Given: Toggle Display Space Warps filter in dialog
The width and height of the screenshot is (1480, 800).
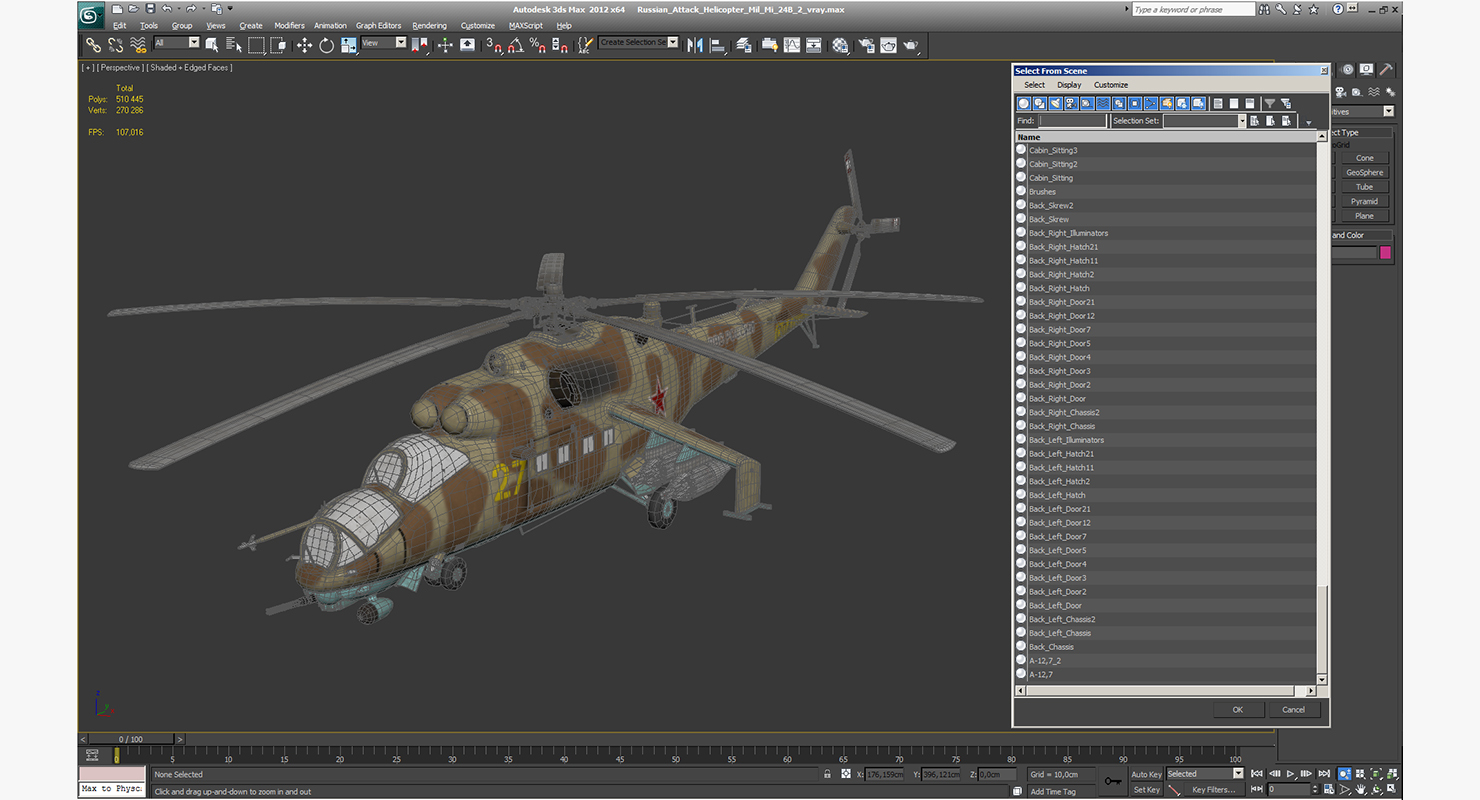Looking at the screenshot, I should 1103,103.
